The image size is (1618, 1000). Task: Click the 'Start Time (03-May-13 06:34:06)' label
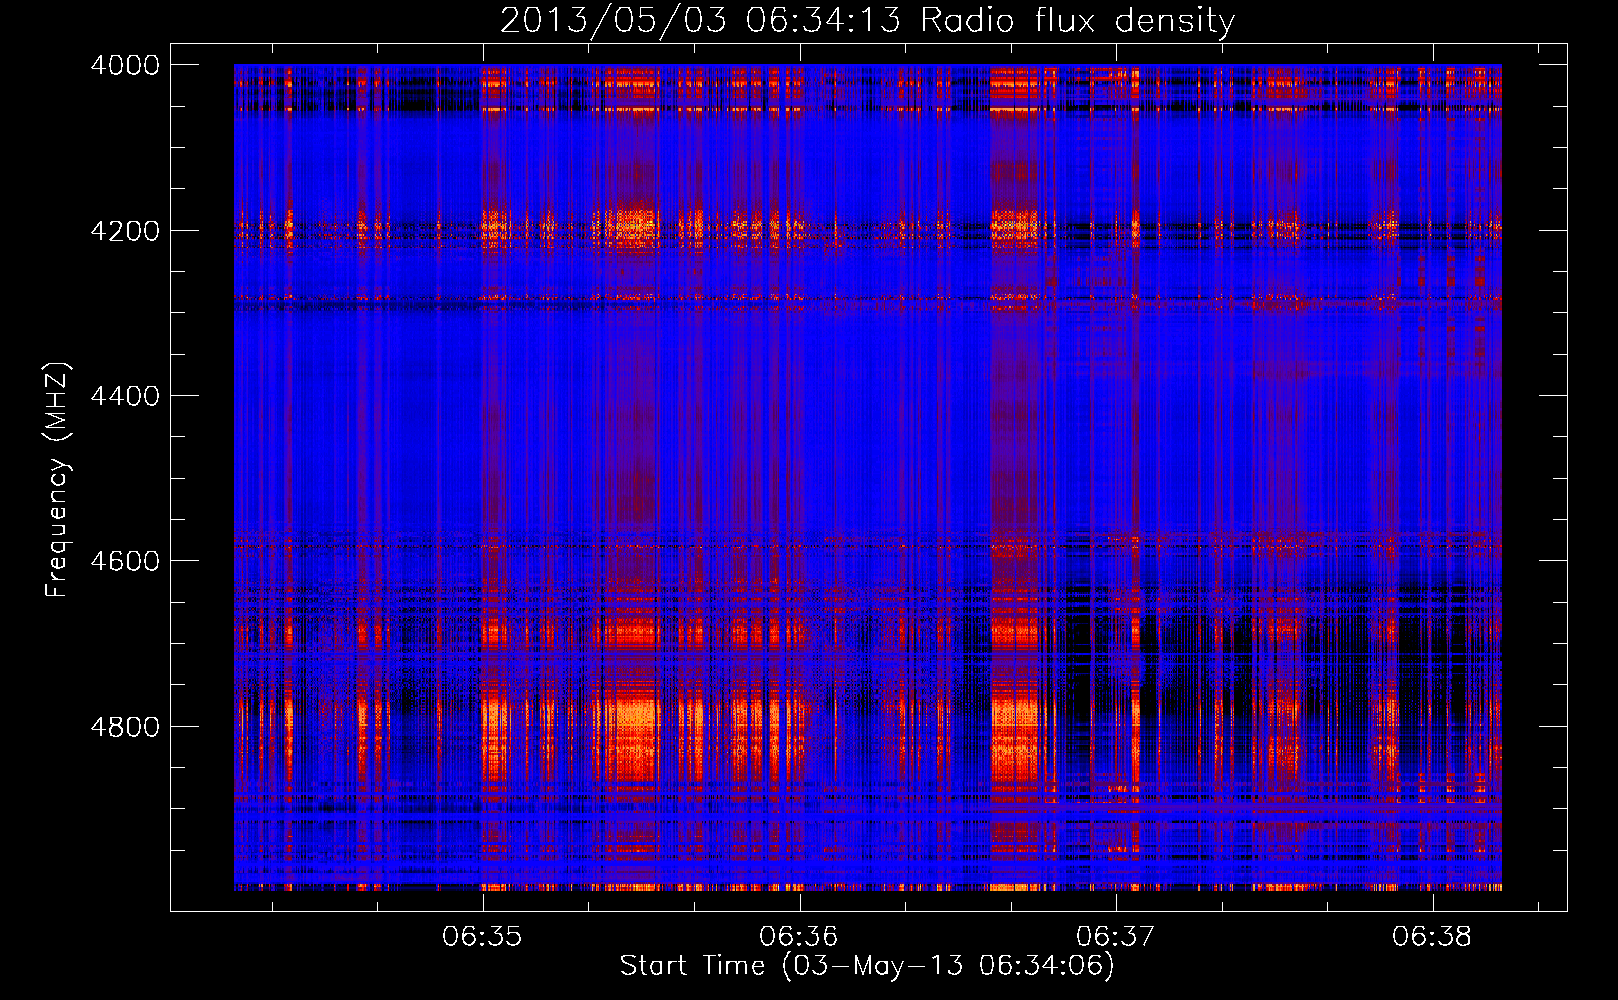[867, 966]
